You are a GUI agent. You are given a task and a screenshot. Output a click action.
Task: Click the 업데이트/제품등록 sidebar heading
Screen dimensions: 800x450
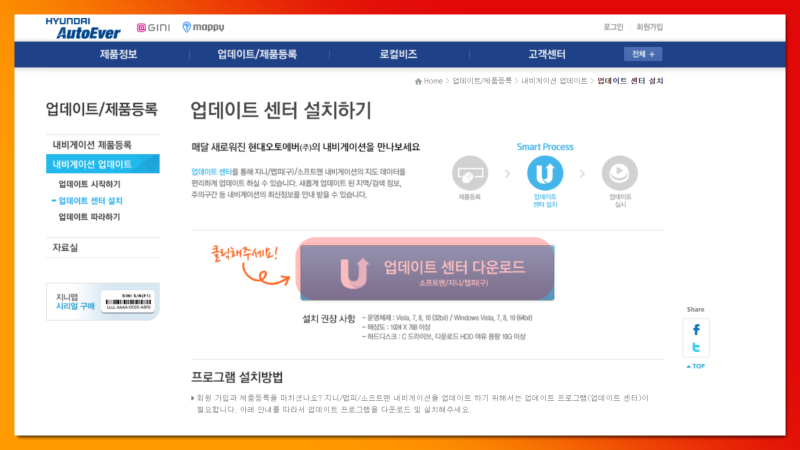102,109
